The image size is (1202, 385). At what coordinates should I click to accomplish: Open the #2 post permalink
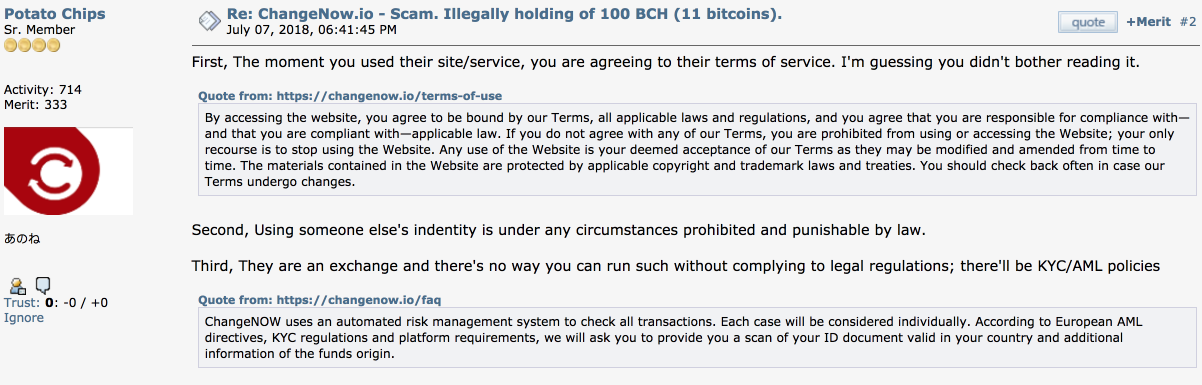[x=1187, y=22]
